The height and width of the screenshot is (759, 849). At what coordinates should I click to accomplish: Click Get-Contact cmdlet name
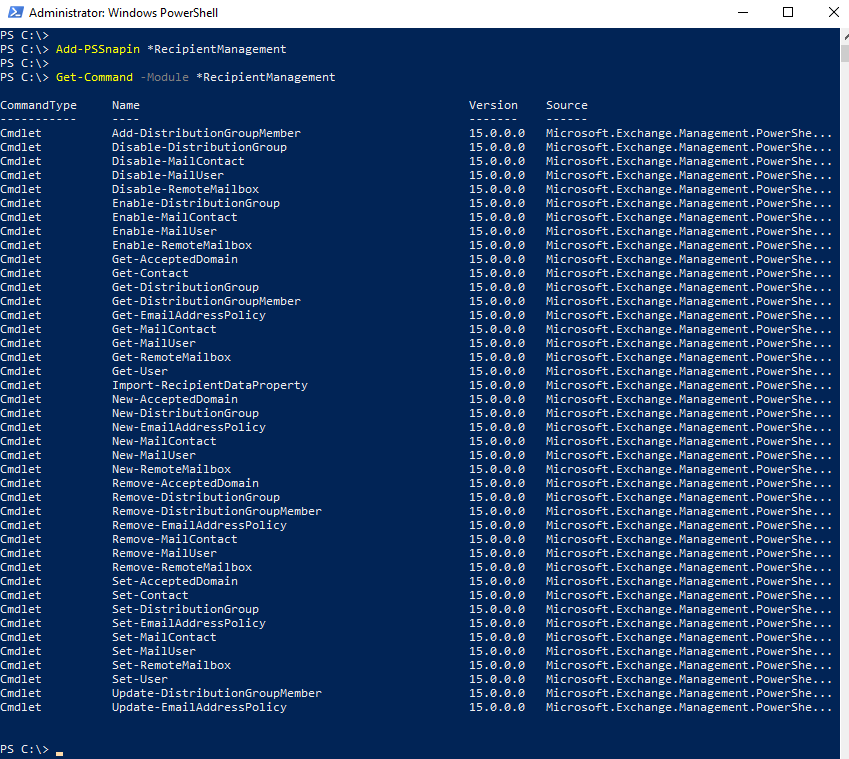pos(150,273)
